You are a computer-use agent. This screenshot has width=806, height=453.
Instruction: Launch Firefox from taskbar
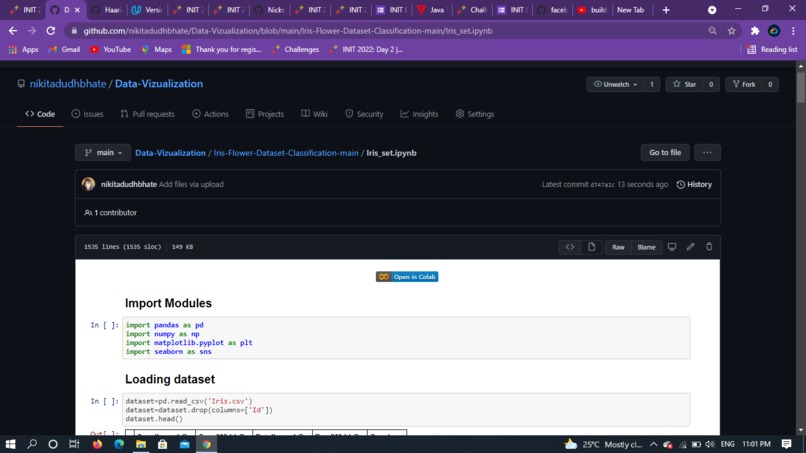point(97,444)
